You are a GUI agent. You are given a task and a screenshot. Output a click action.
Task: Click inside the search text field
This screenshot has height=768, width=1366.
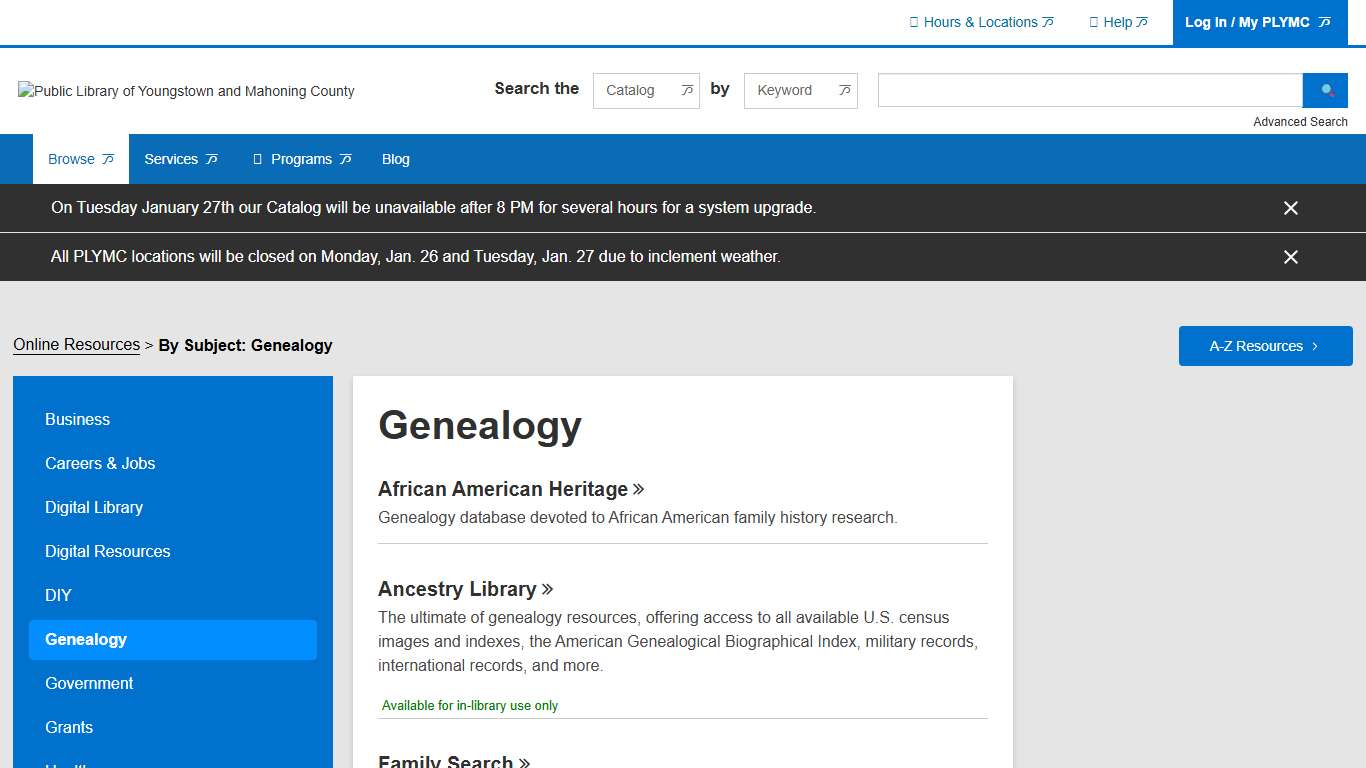1088,90
